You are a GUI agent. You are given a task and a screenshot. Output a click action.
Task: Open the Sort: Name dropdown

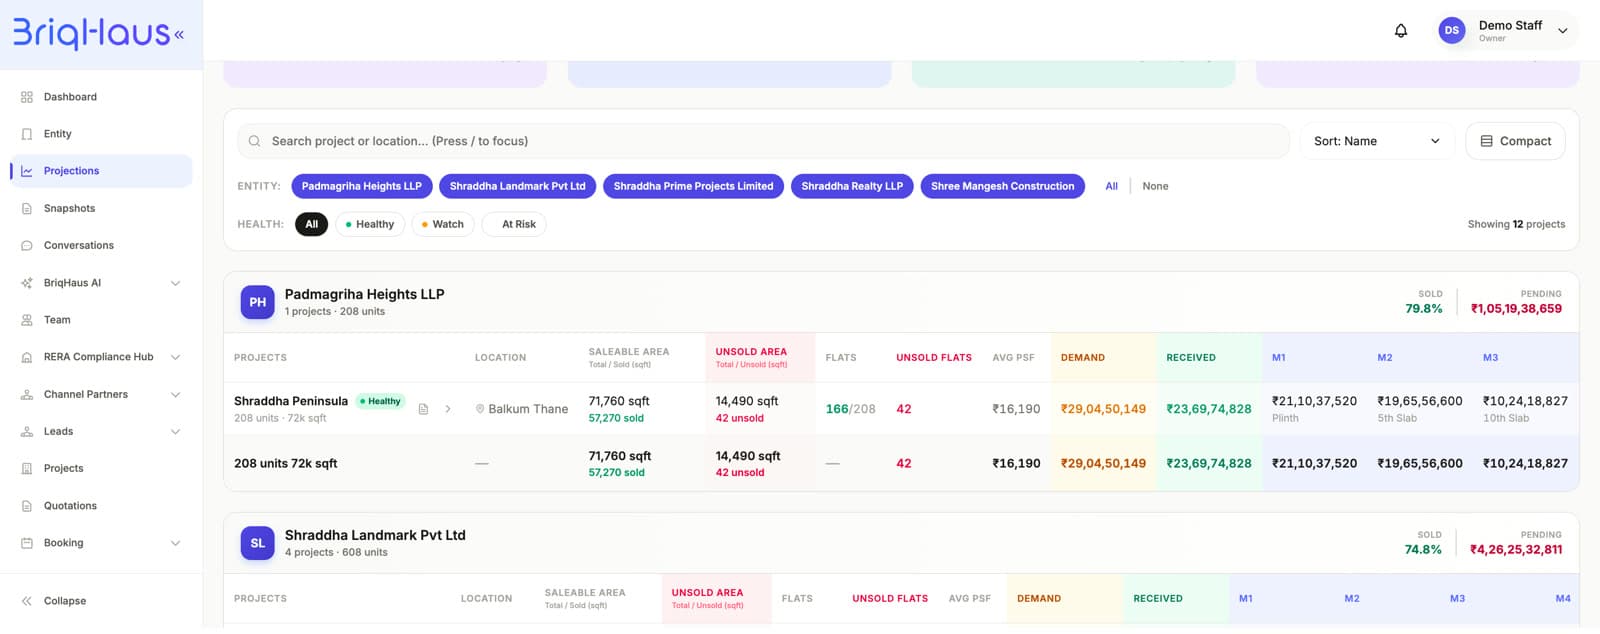[1377, 141]
